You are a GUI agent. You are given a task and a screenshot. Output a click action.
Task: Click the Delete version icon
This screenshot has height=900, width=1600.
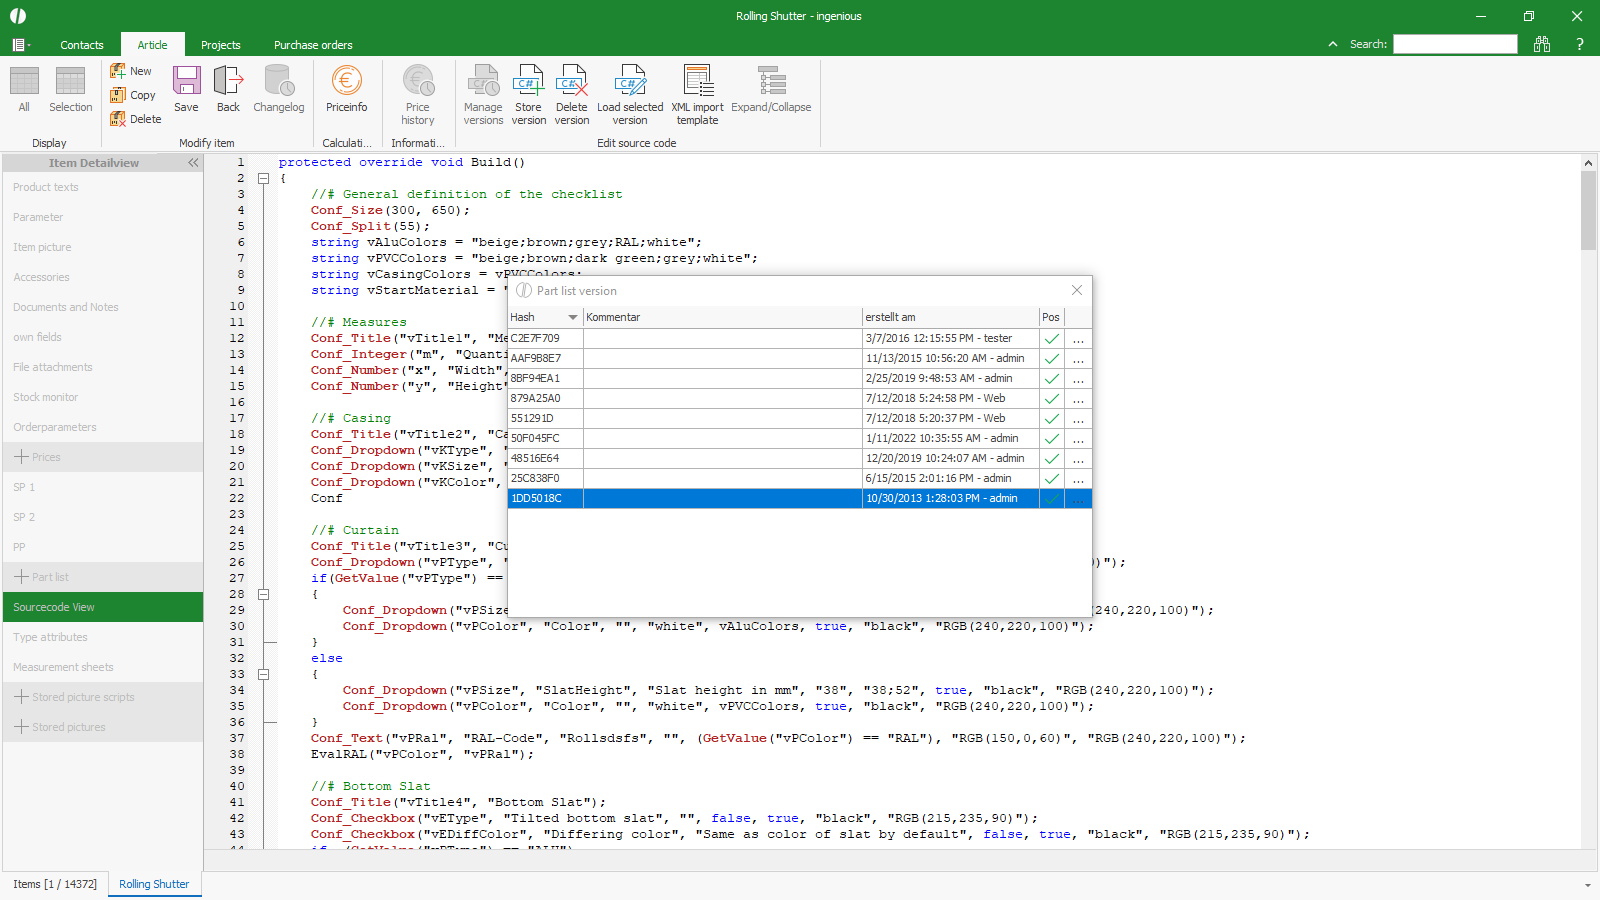(572, 95)
